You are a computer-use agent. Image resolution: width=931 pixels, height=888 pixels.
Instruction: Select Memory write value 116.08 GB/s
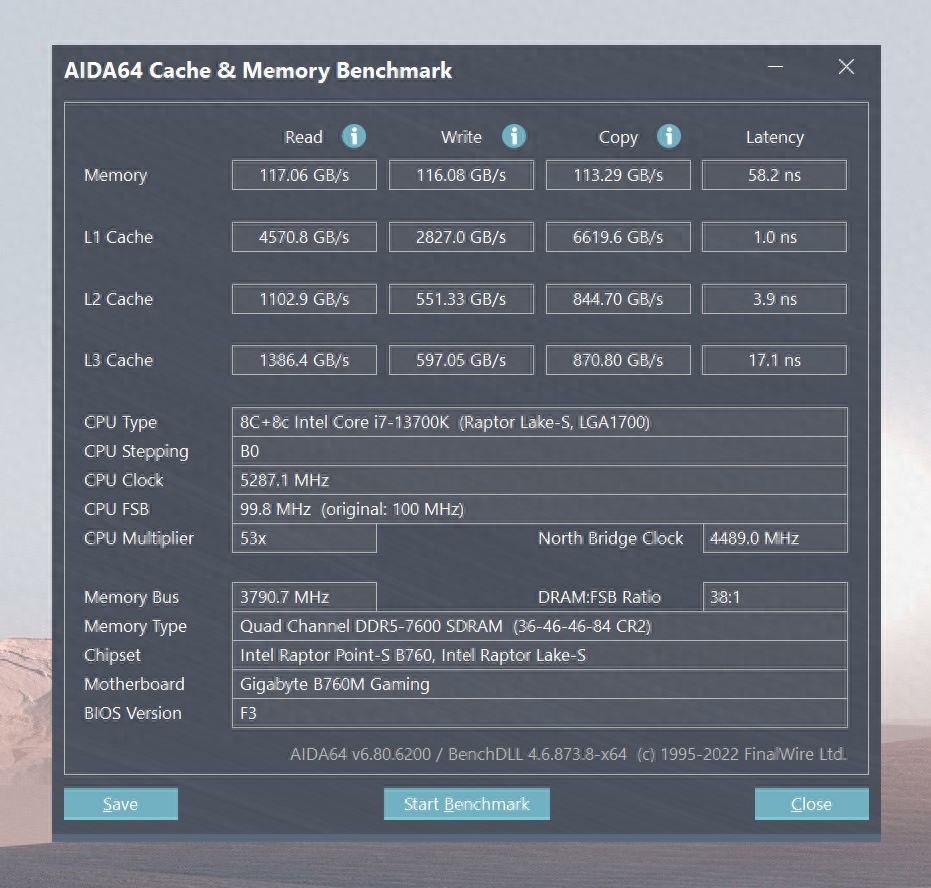click(461, 175)
